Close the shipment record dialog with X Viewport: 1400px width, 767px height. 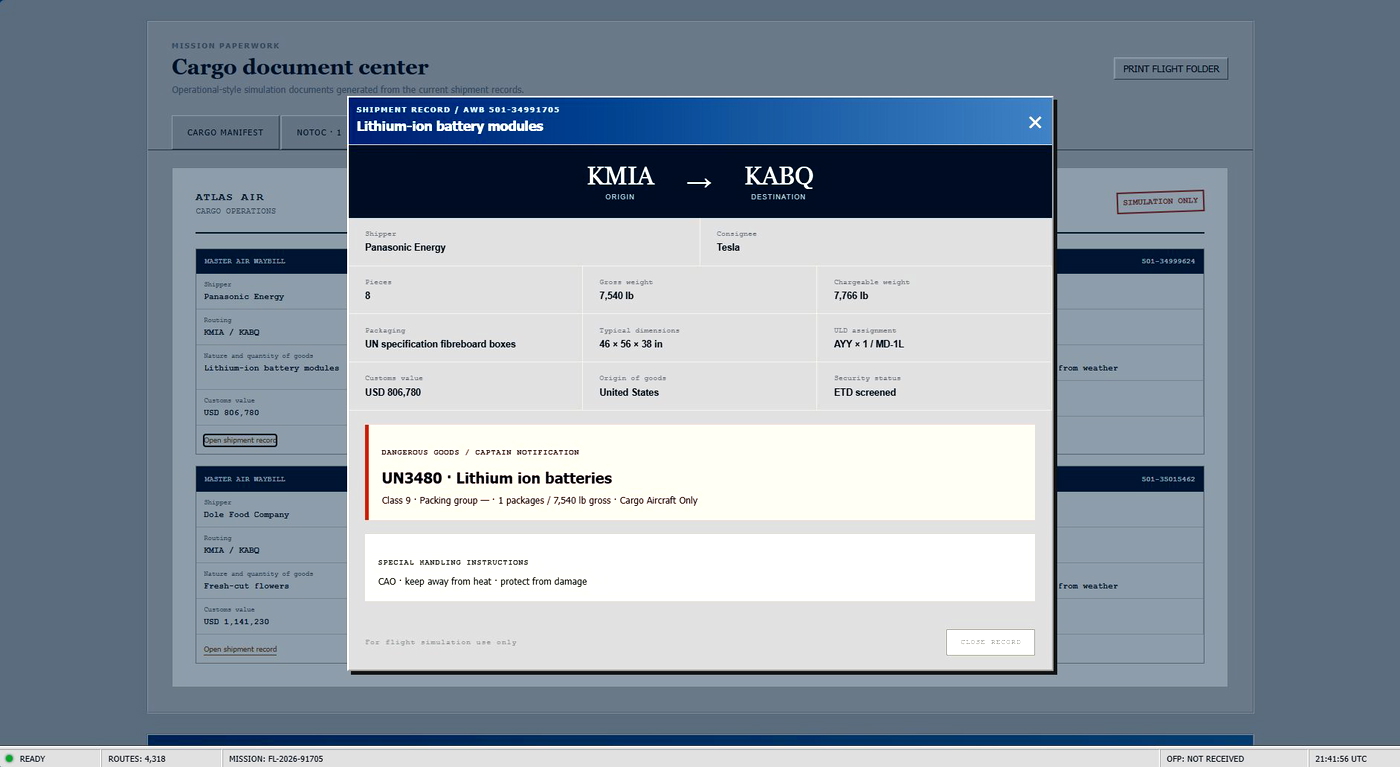1035,122
